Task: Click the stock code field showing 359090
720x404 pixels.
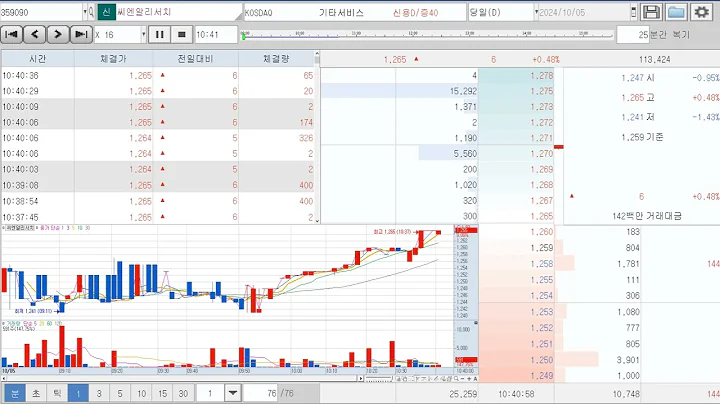Action: click(x=41, y=12)
